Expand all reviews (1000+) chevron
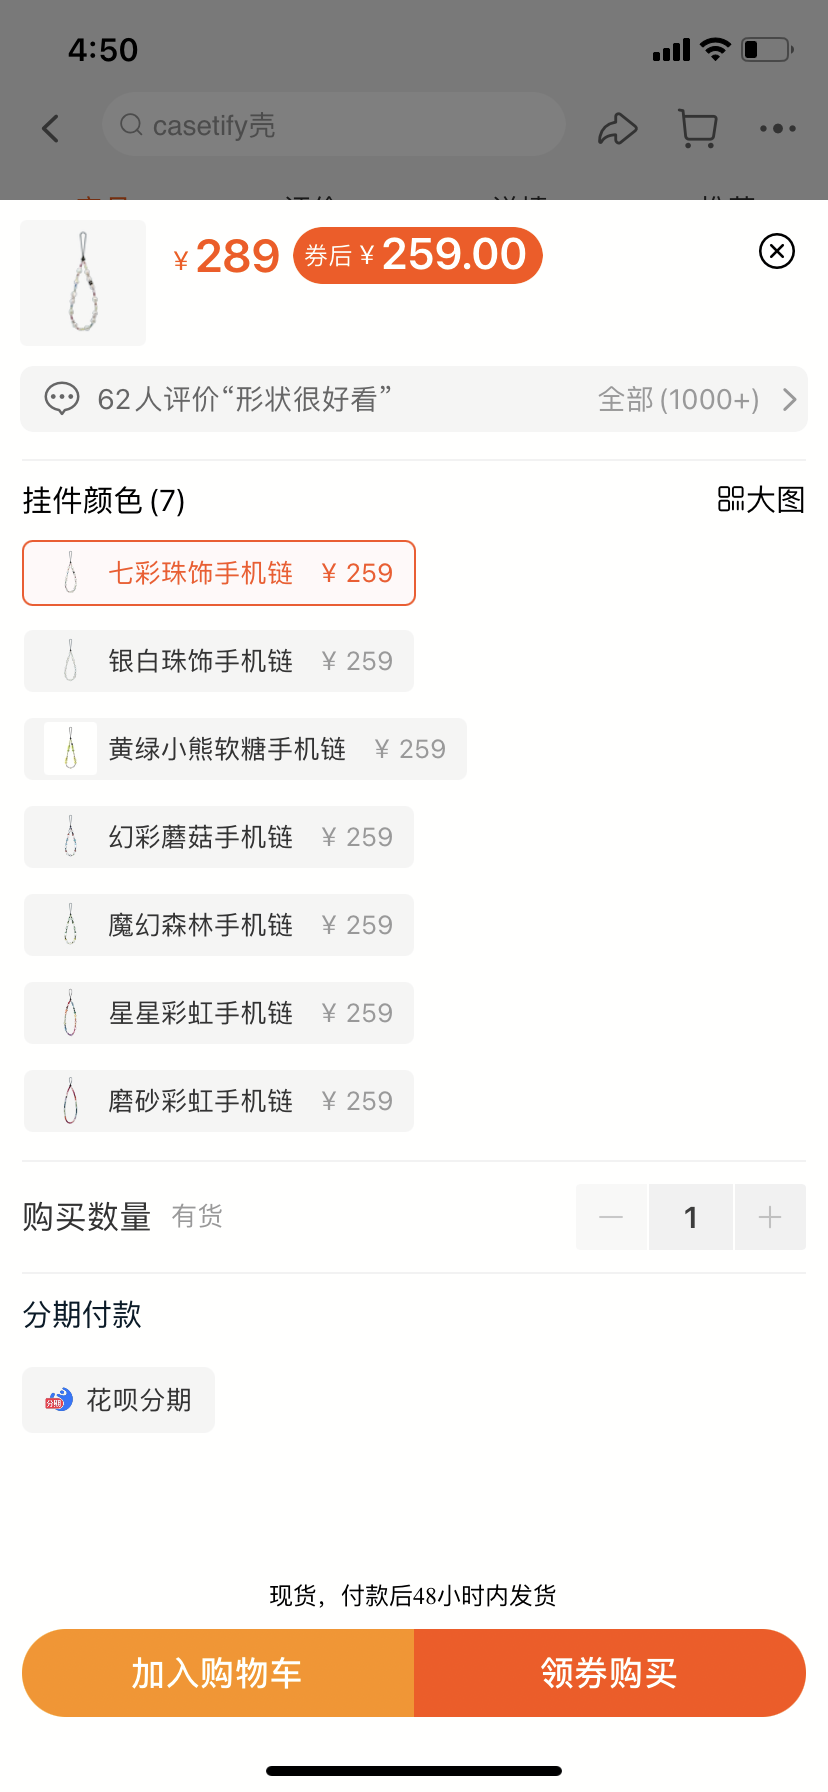Viewport: 828px width, 1792px height. point(789,400)
